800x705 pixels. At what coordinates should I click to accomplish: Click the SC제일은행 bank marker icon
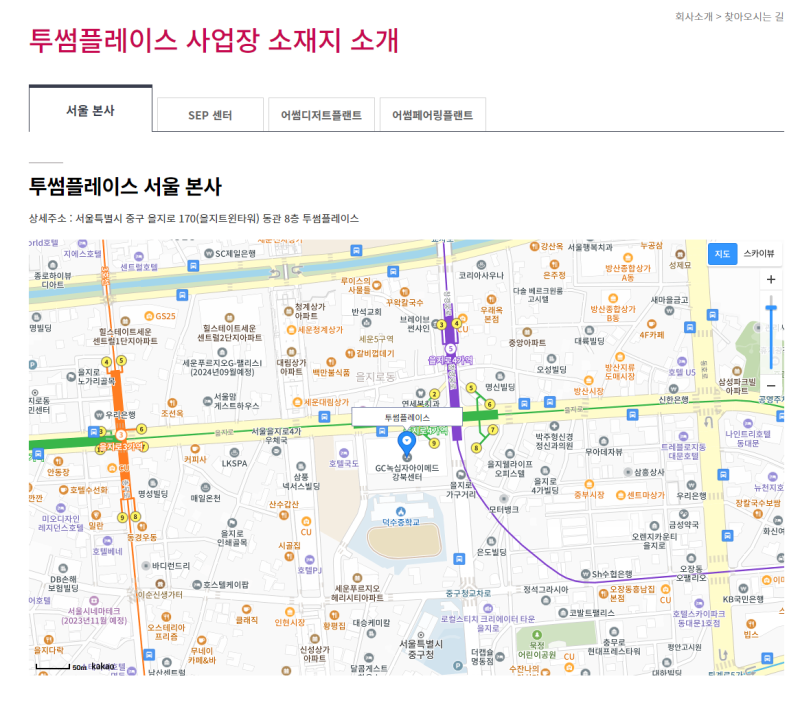coord(207,254)
